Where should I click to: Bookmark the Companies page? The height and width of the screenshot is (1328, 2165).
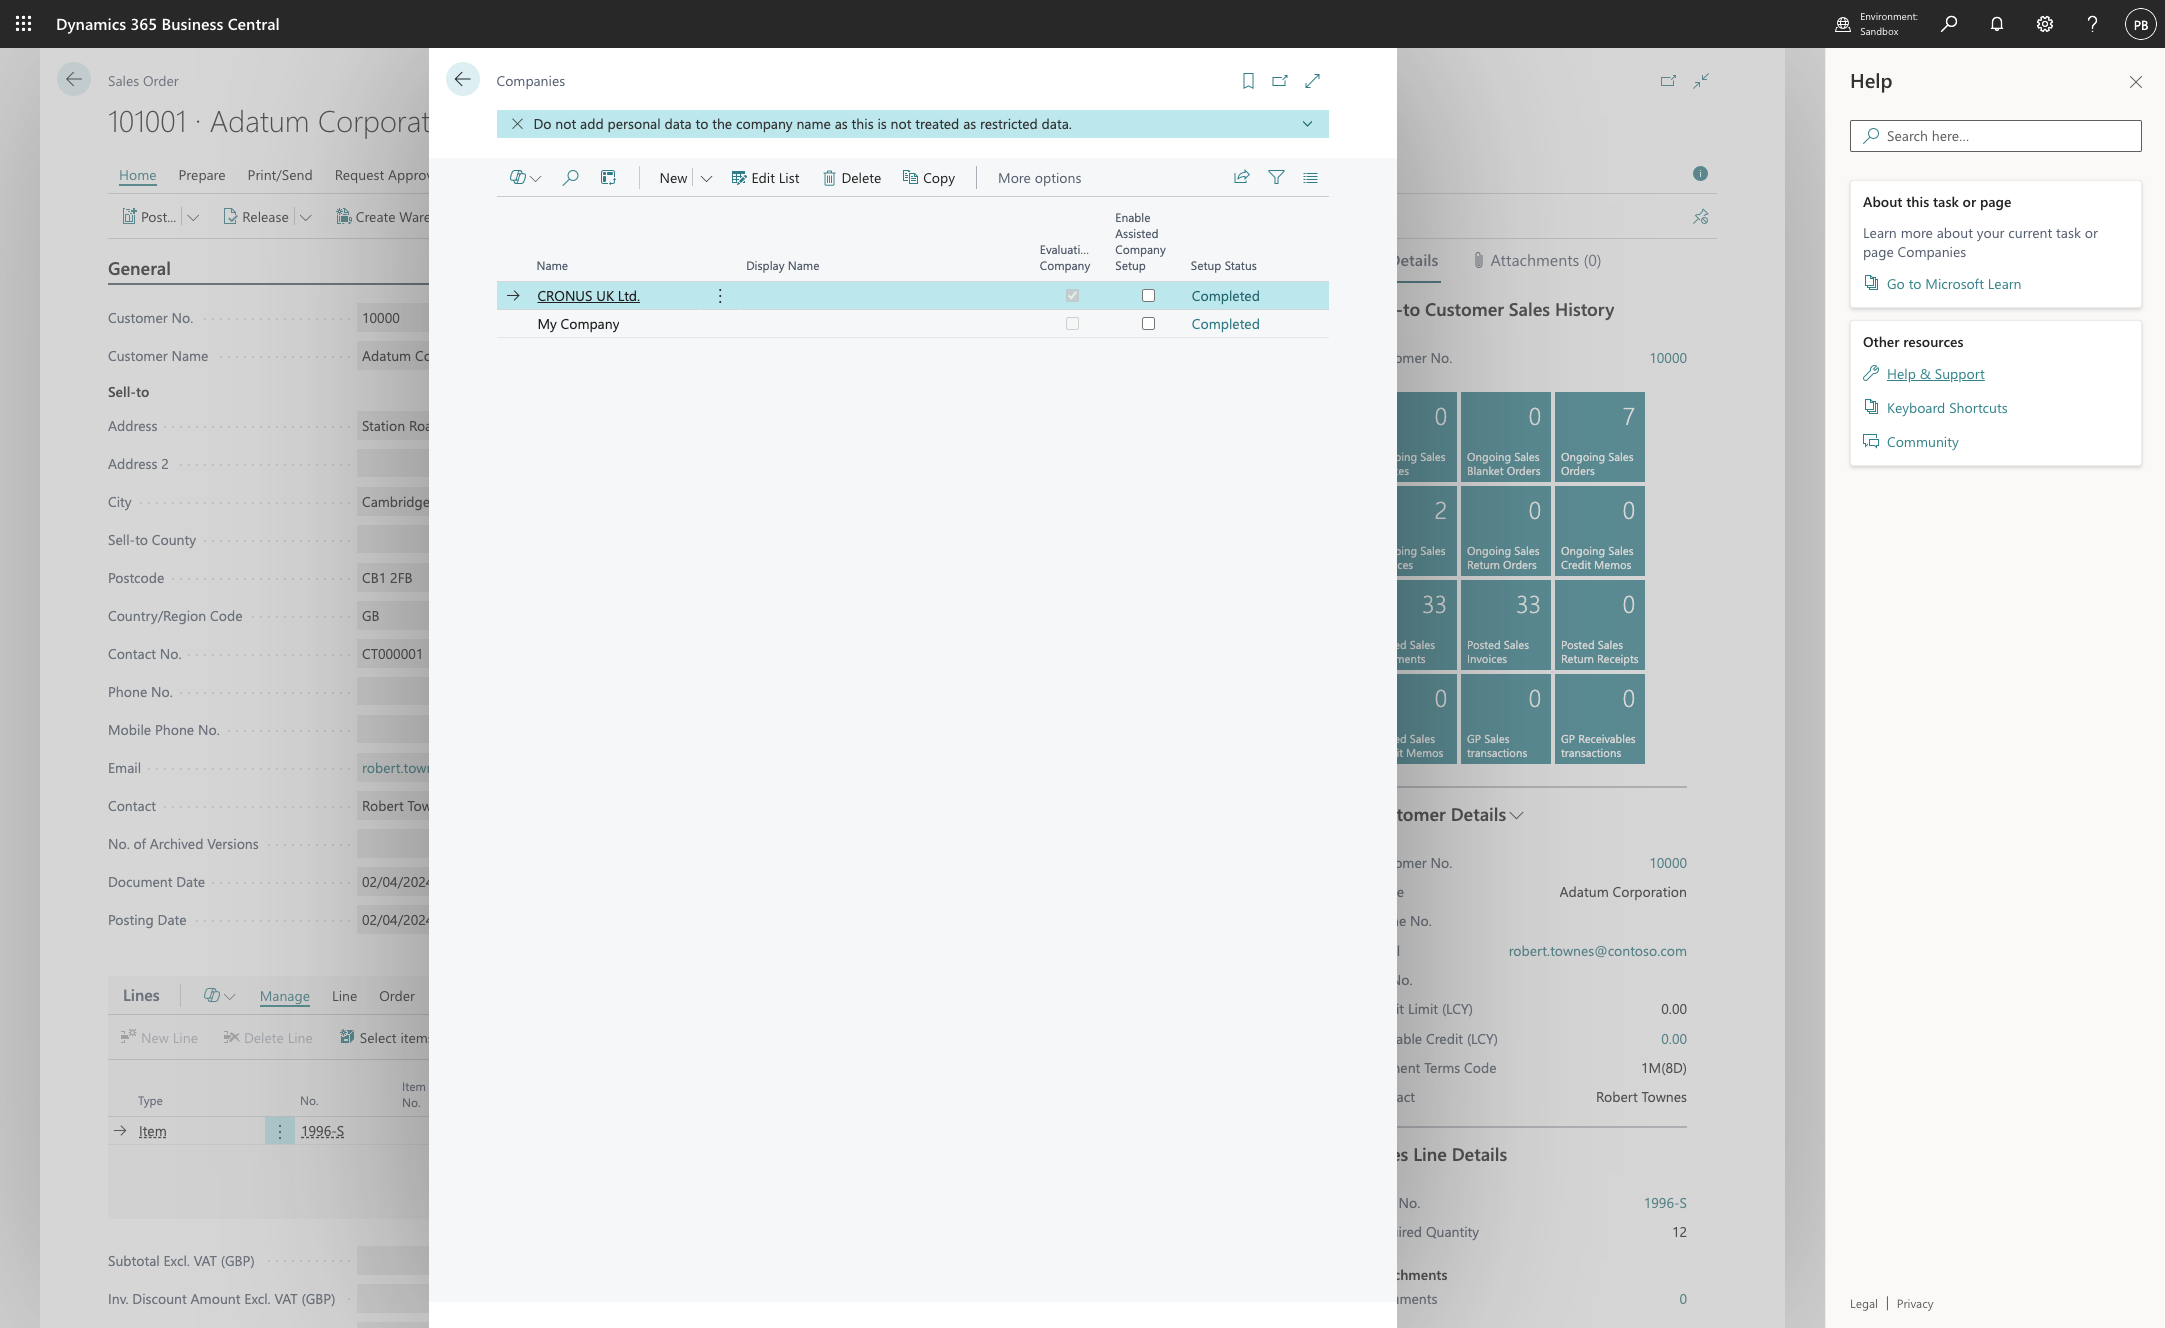coord(1248,81)
